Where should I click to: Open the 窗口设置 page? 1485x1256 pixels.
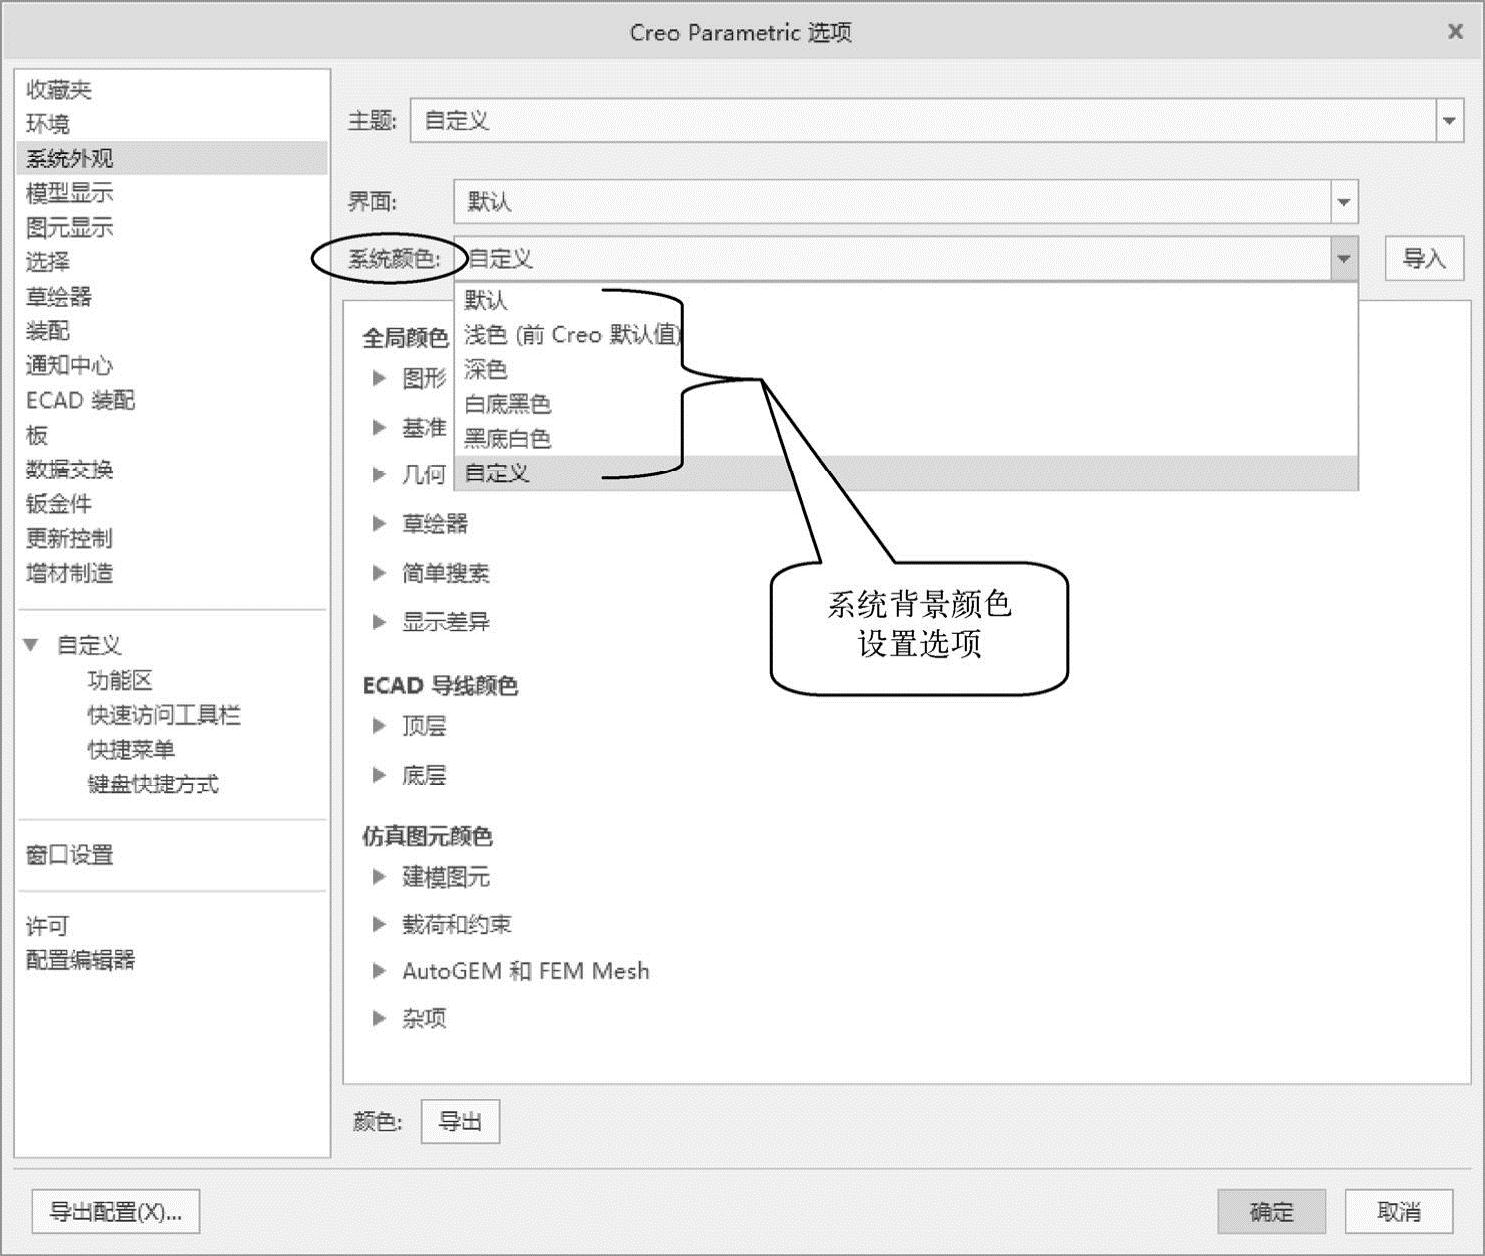70,855
